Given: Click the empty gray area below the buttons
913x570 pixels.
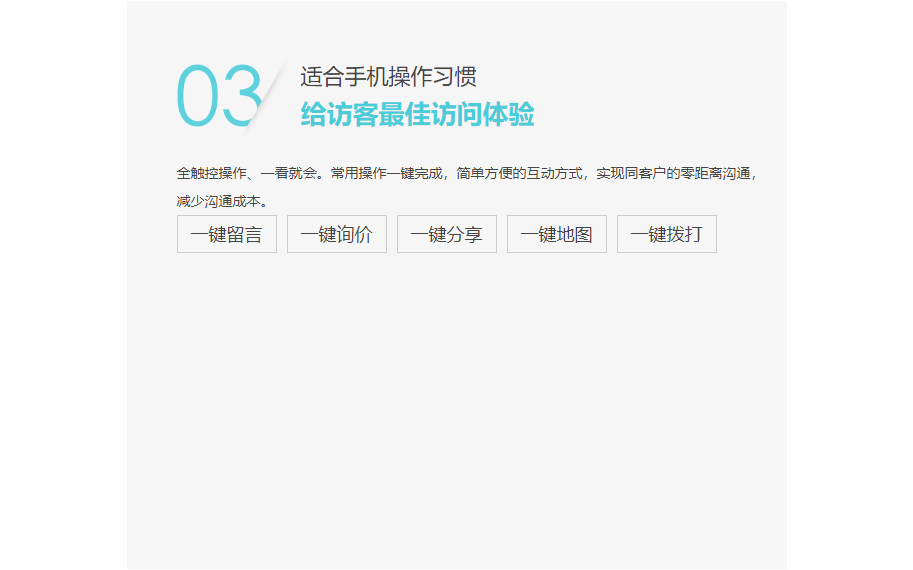Looking at the screenshot, I should [x=456, y=400].
